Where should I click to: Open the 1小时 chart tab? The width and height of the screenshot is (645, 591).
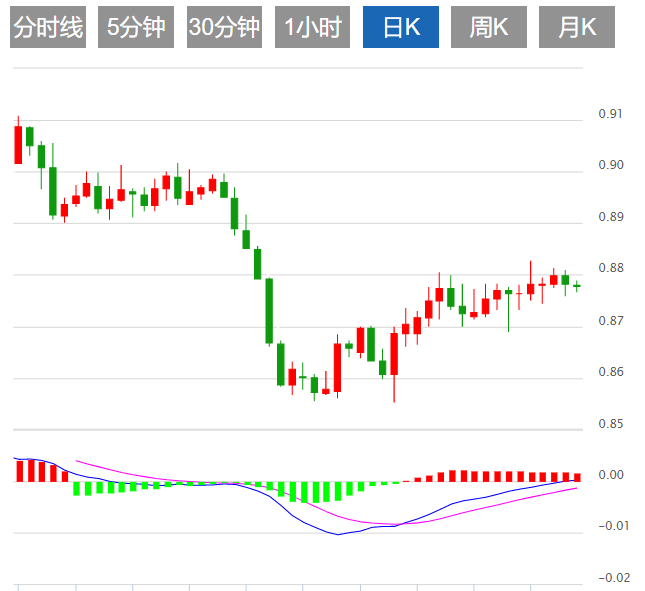click(312, 27)
